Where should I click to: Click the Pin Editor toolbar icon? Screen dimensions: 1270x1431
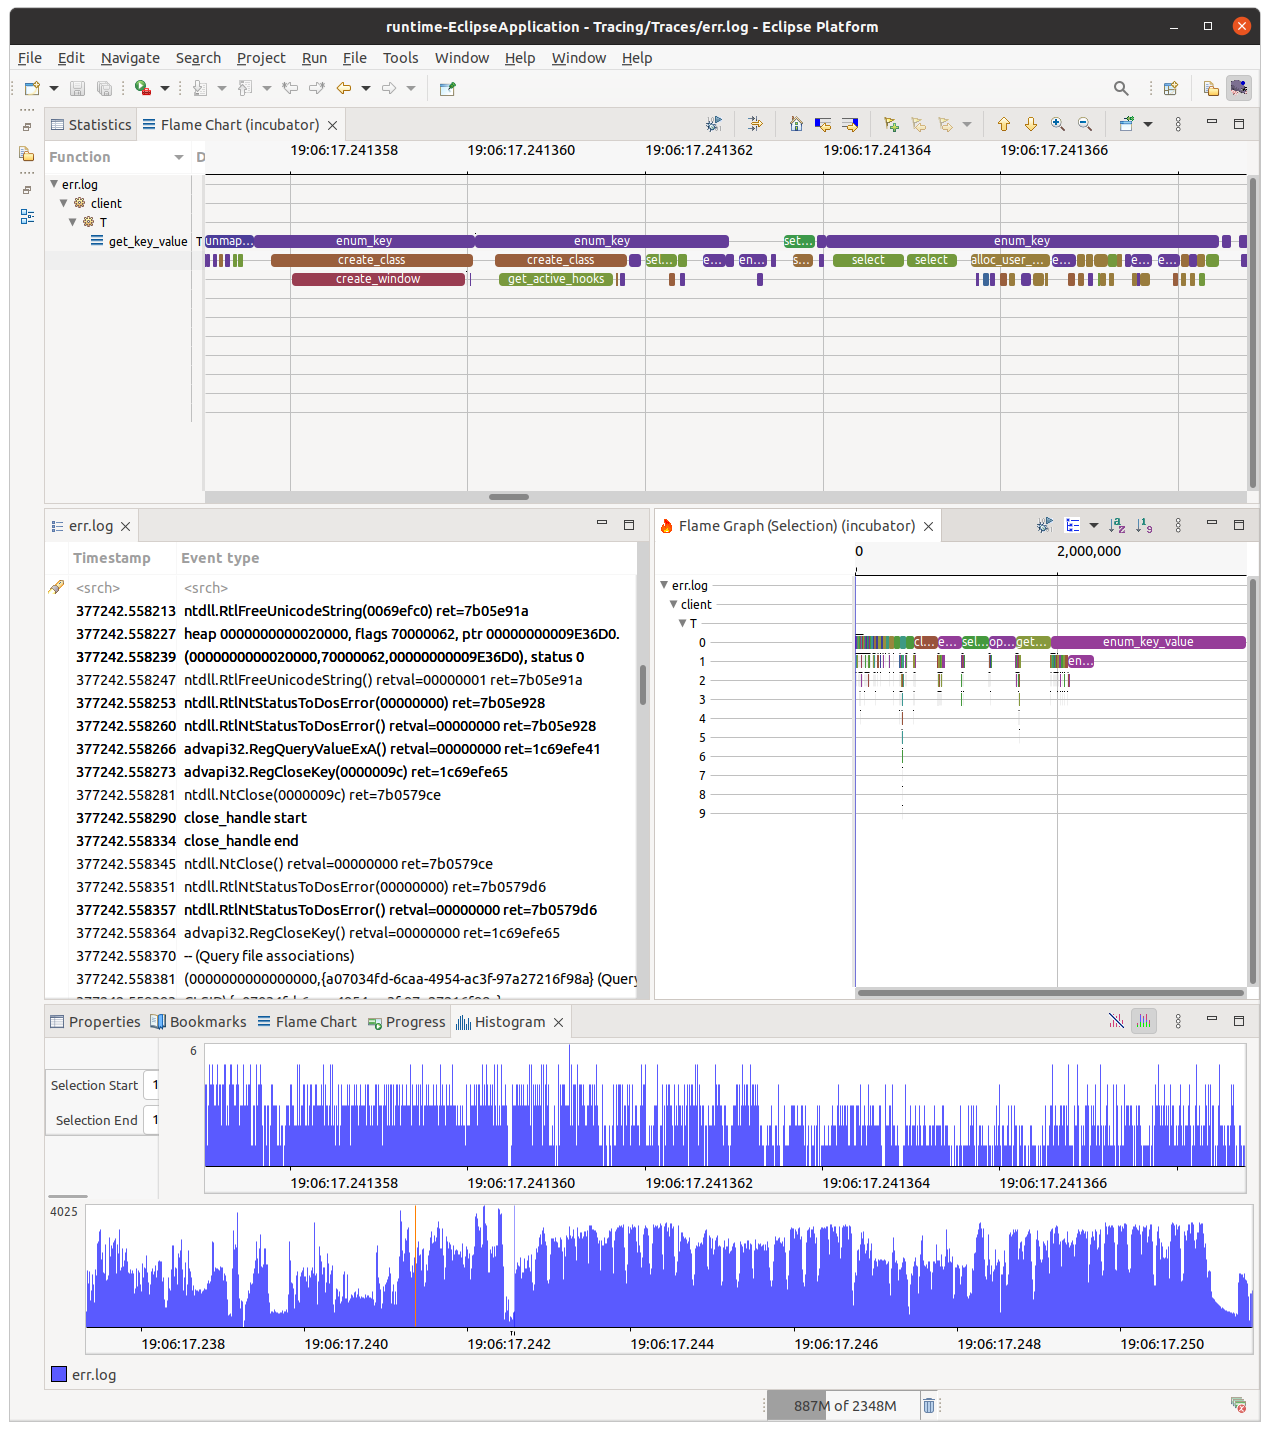[x=447, y=89]
